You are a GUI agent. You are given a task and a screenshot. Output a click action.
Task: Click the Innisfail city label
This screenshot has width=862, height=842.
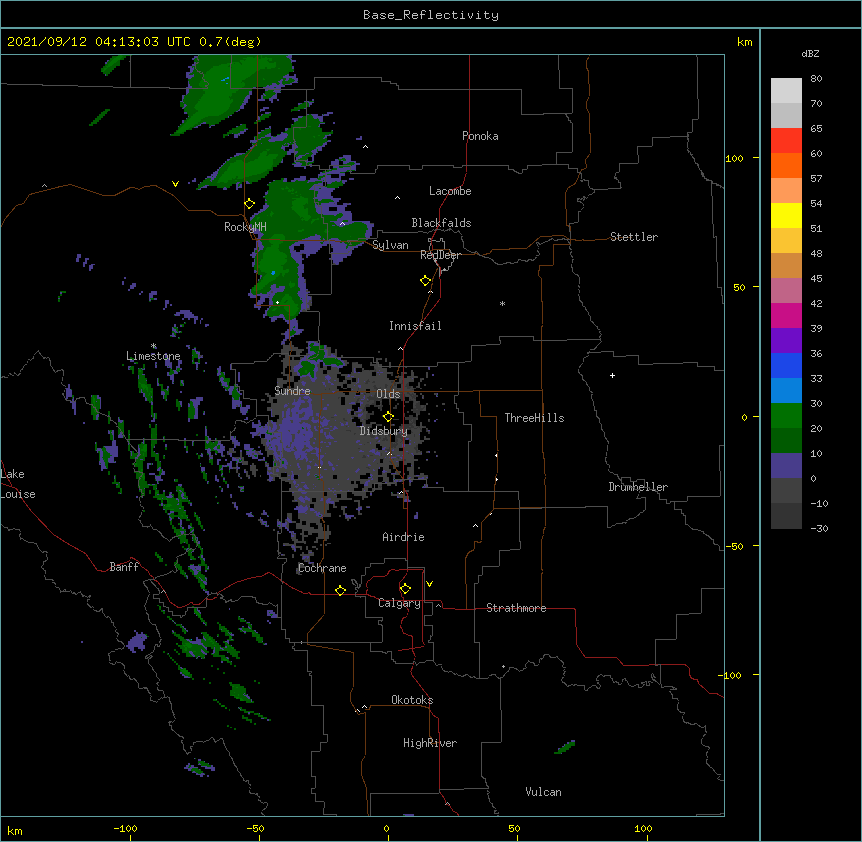415,326
